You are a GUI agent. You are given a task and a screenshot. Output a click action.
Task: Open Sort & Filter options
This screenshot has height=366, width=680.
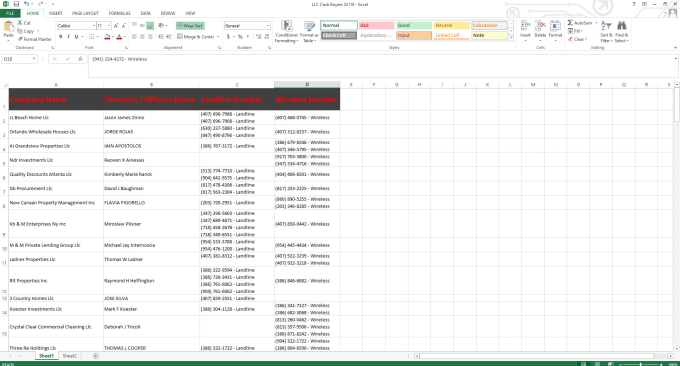point(606,31)
